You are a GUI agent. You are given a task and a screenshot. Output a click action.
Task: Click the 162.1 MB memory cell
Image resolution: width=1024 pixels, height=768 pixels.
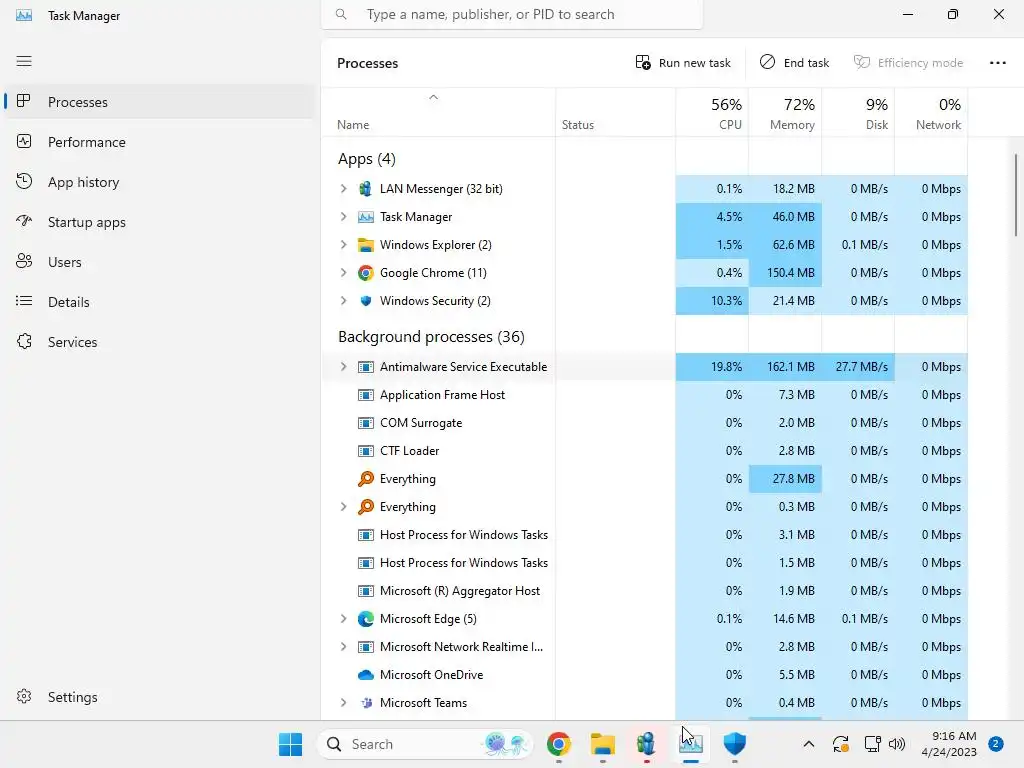[785, 367]
